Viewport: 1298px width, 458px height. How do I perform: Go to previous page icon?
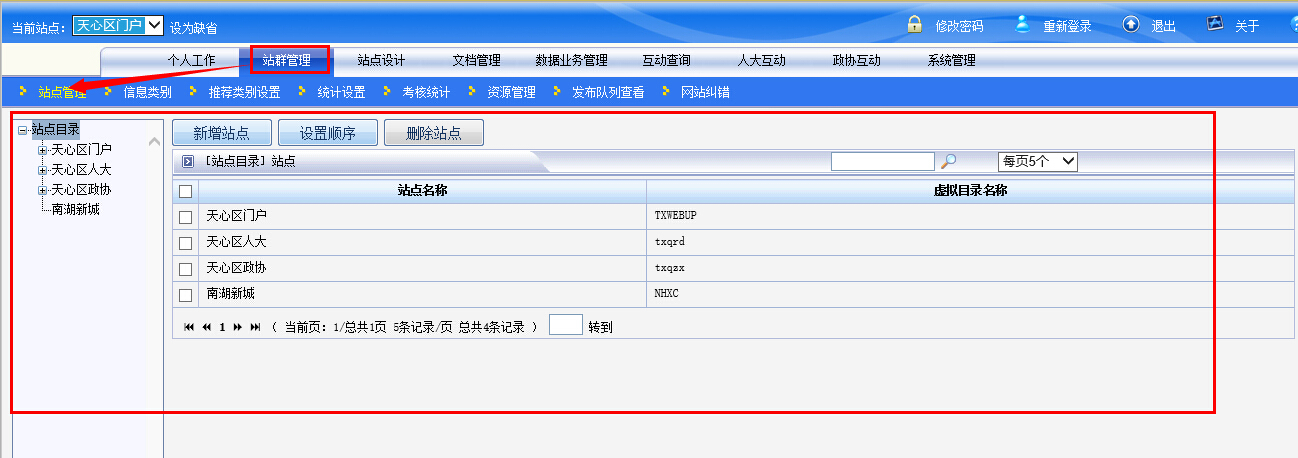click(206, 327)
